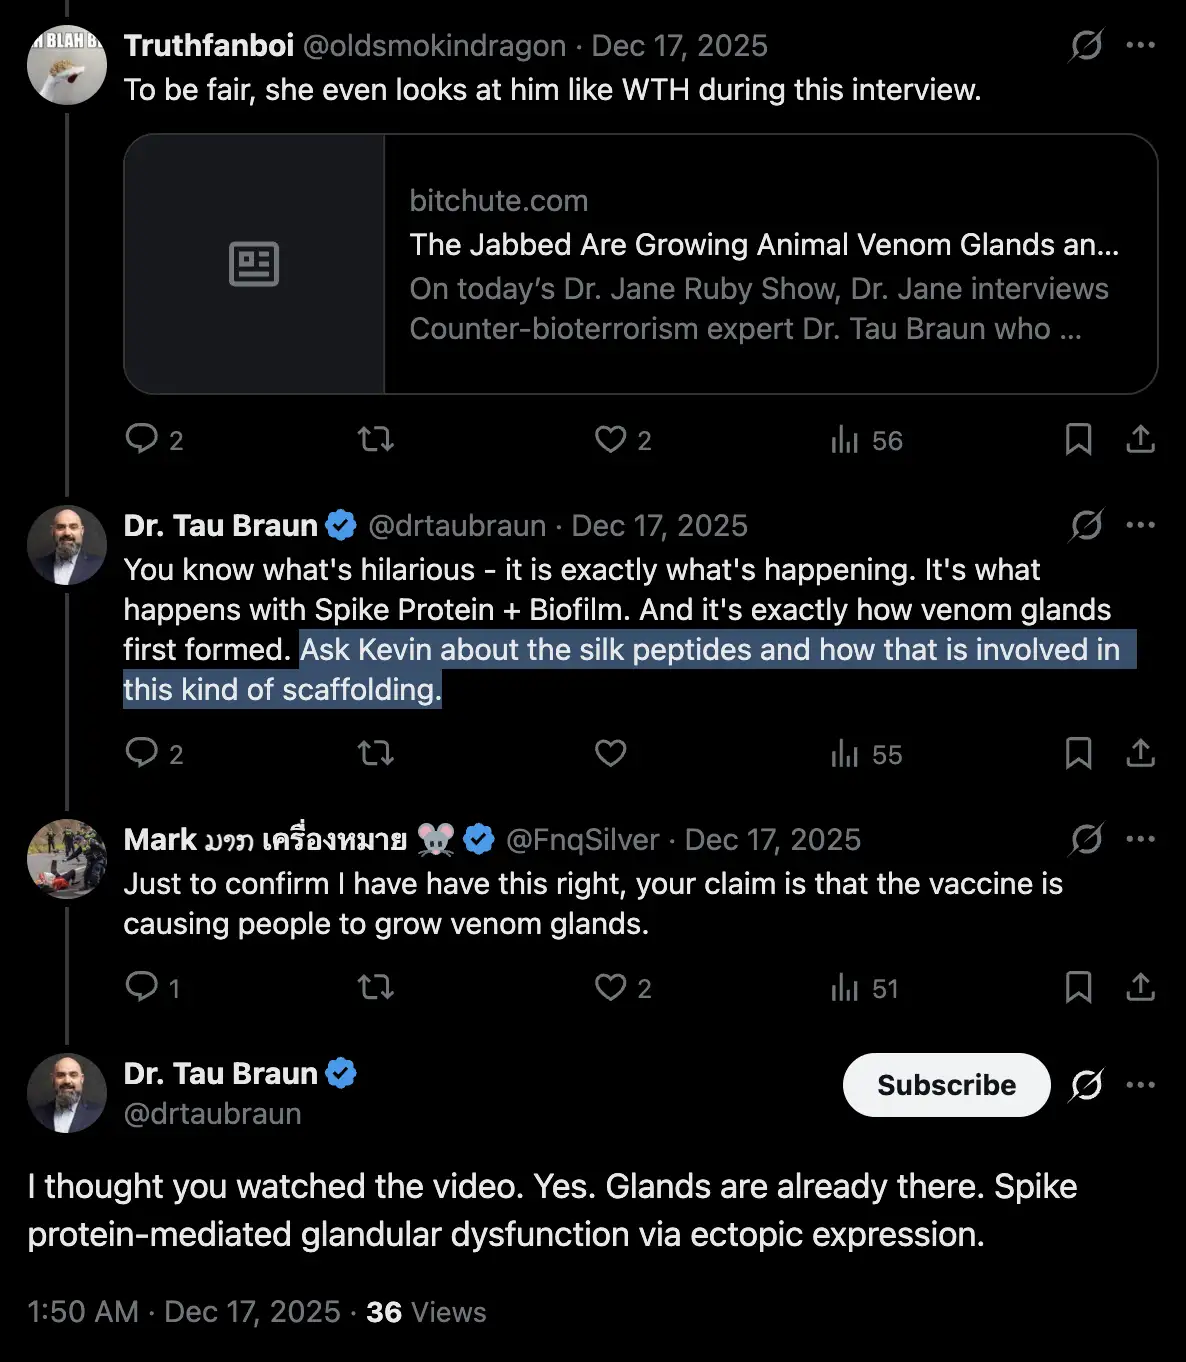The width and height of the screenshot is (1186, 1362).
Task: Open Truthfanboi's profile picture
Action: (x=67, y=66)
